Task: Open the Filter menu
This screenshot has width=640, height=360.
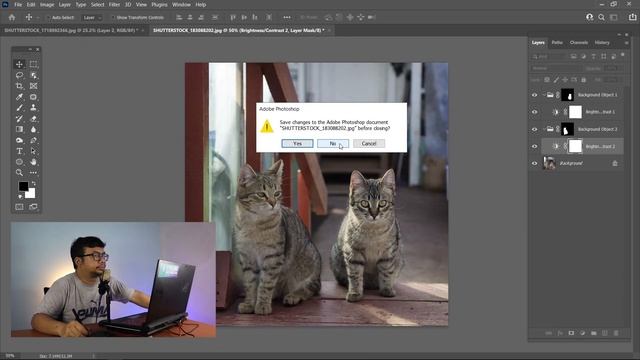Action: [114, 4]
